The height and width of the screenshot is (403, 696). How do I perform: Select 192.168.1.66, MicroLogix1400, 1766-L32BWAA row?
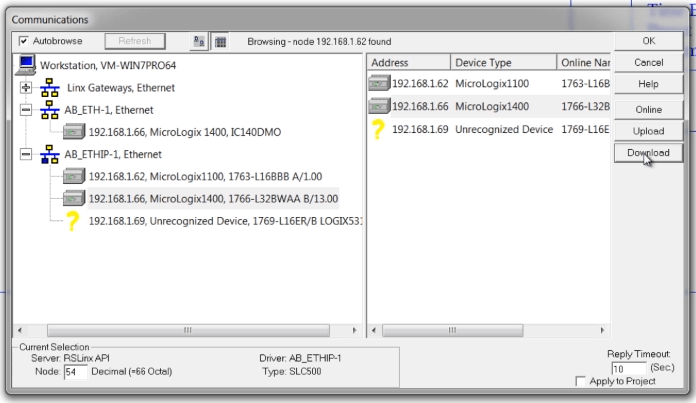[213, 199]
